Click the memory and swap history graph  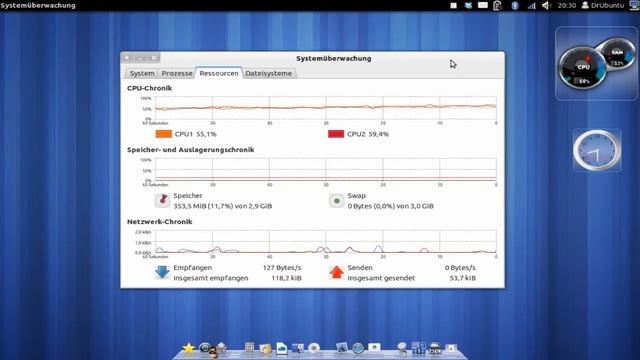(326, 170)
